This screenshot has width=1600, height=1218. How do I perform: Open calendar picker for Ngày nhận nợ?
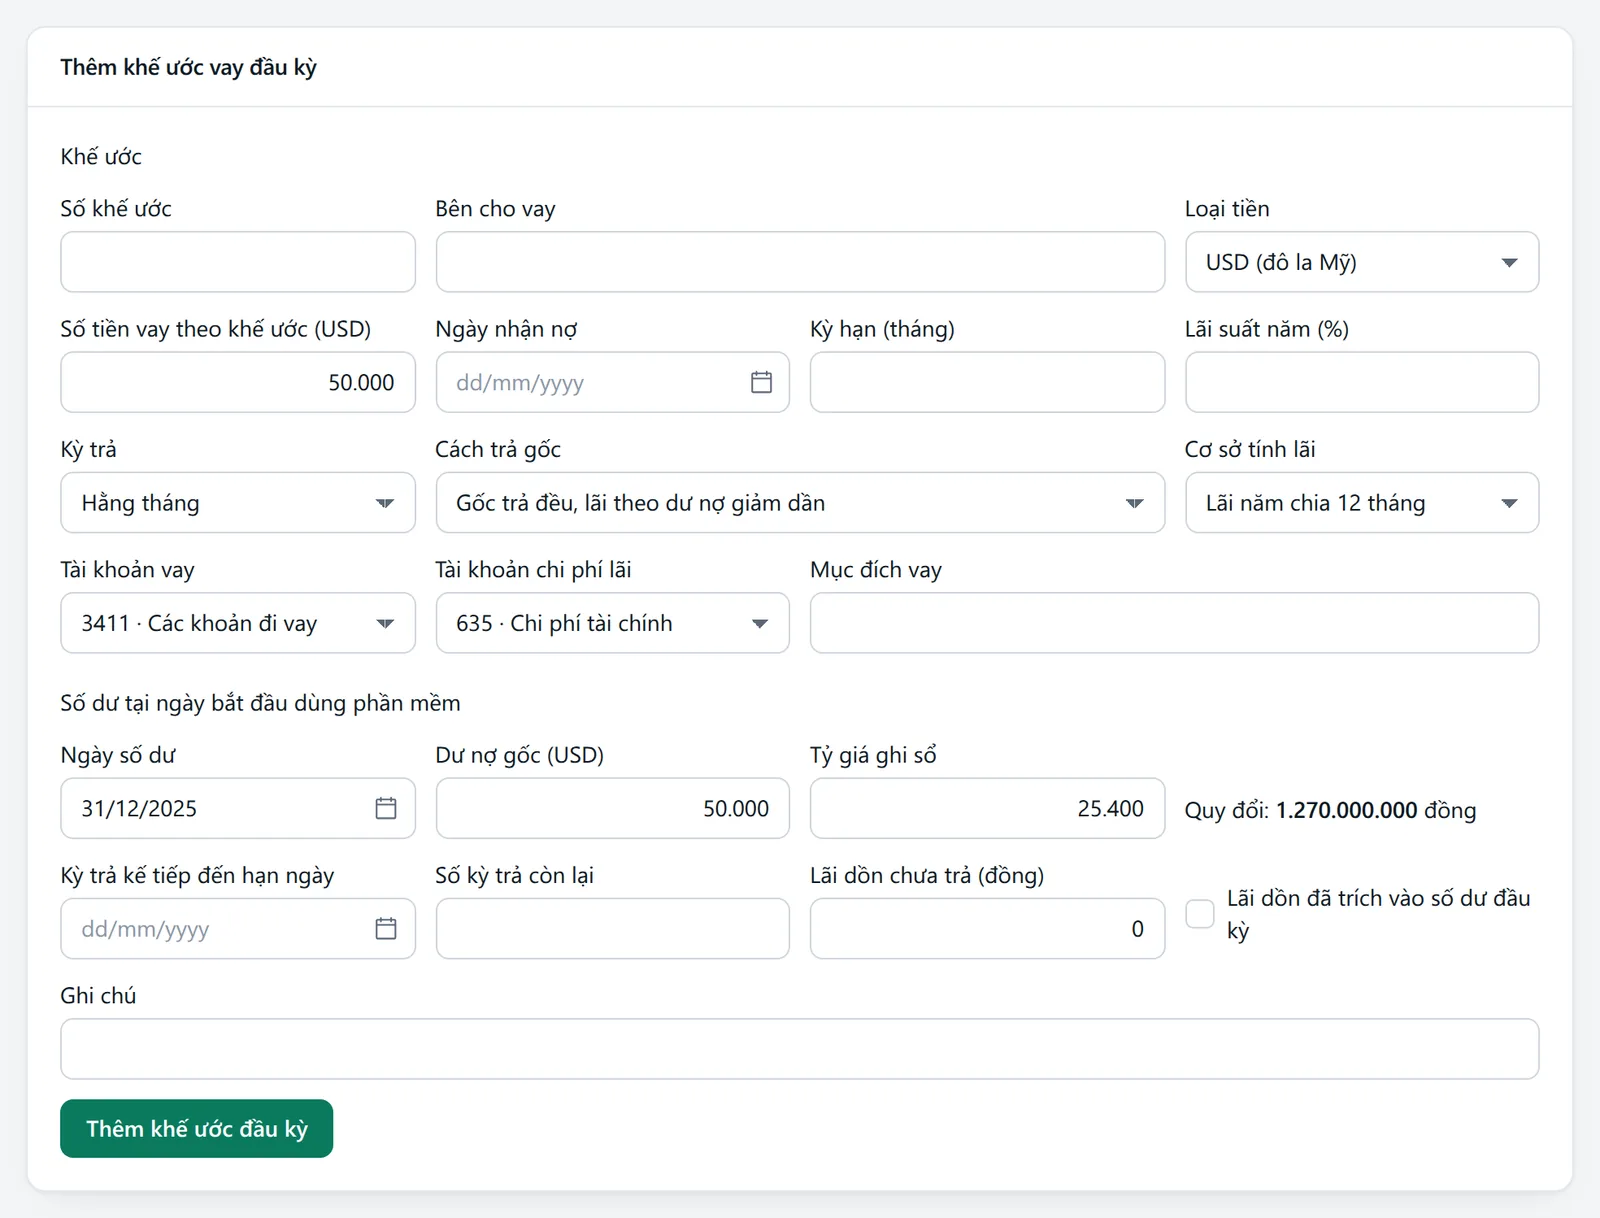(x=761, y=382)
